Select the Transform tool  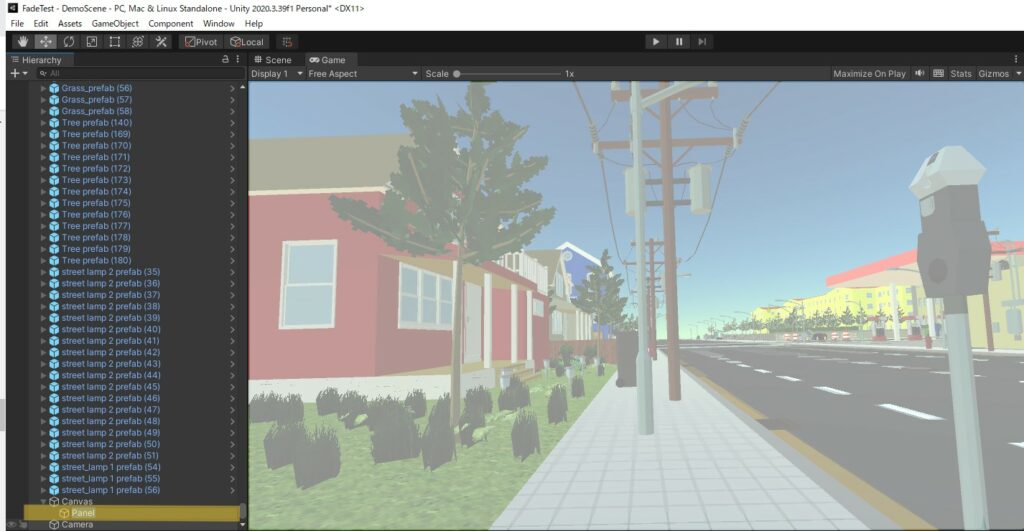pyautogui.click(x=137, y=42)
